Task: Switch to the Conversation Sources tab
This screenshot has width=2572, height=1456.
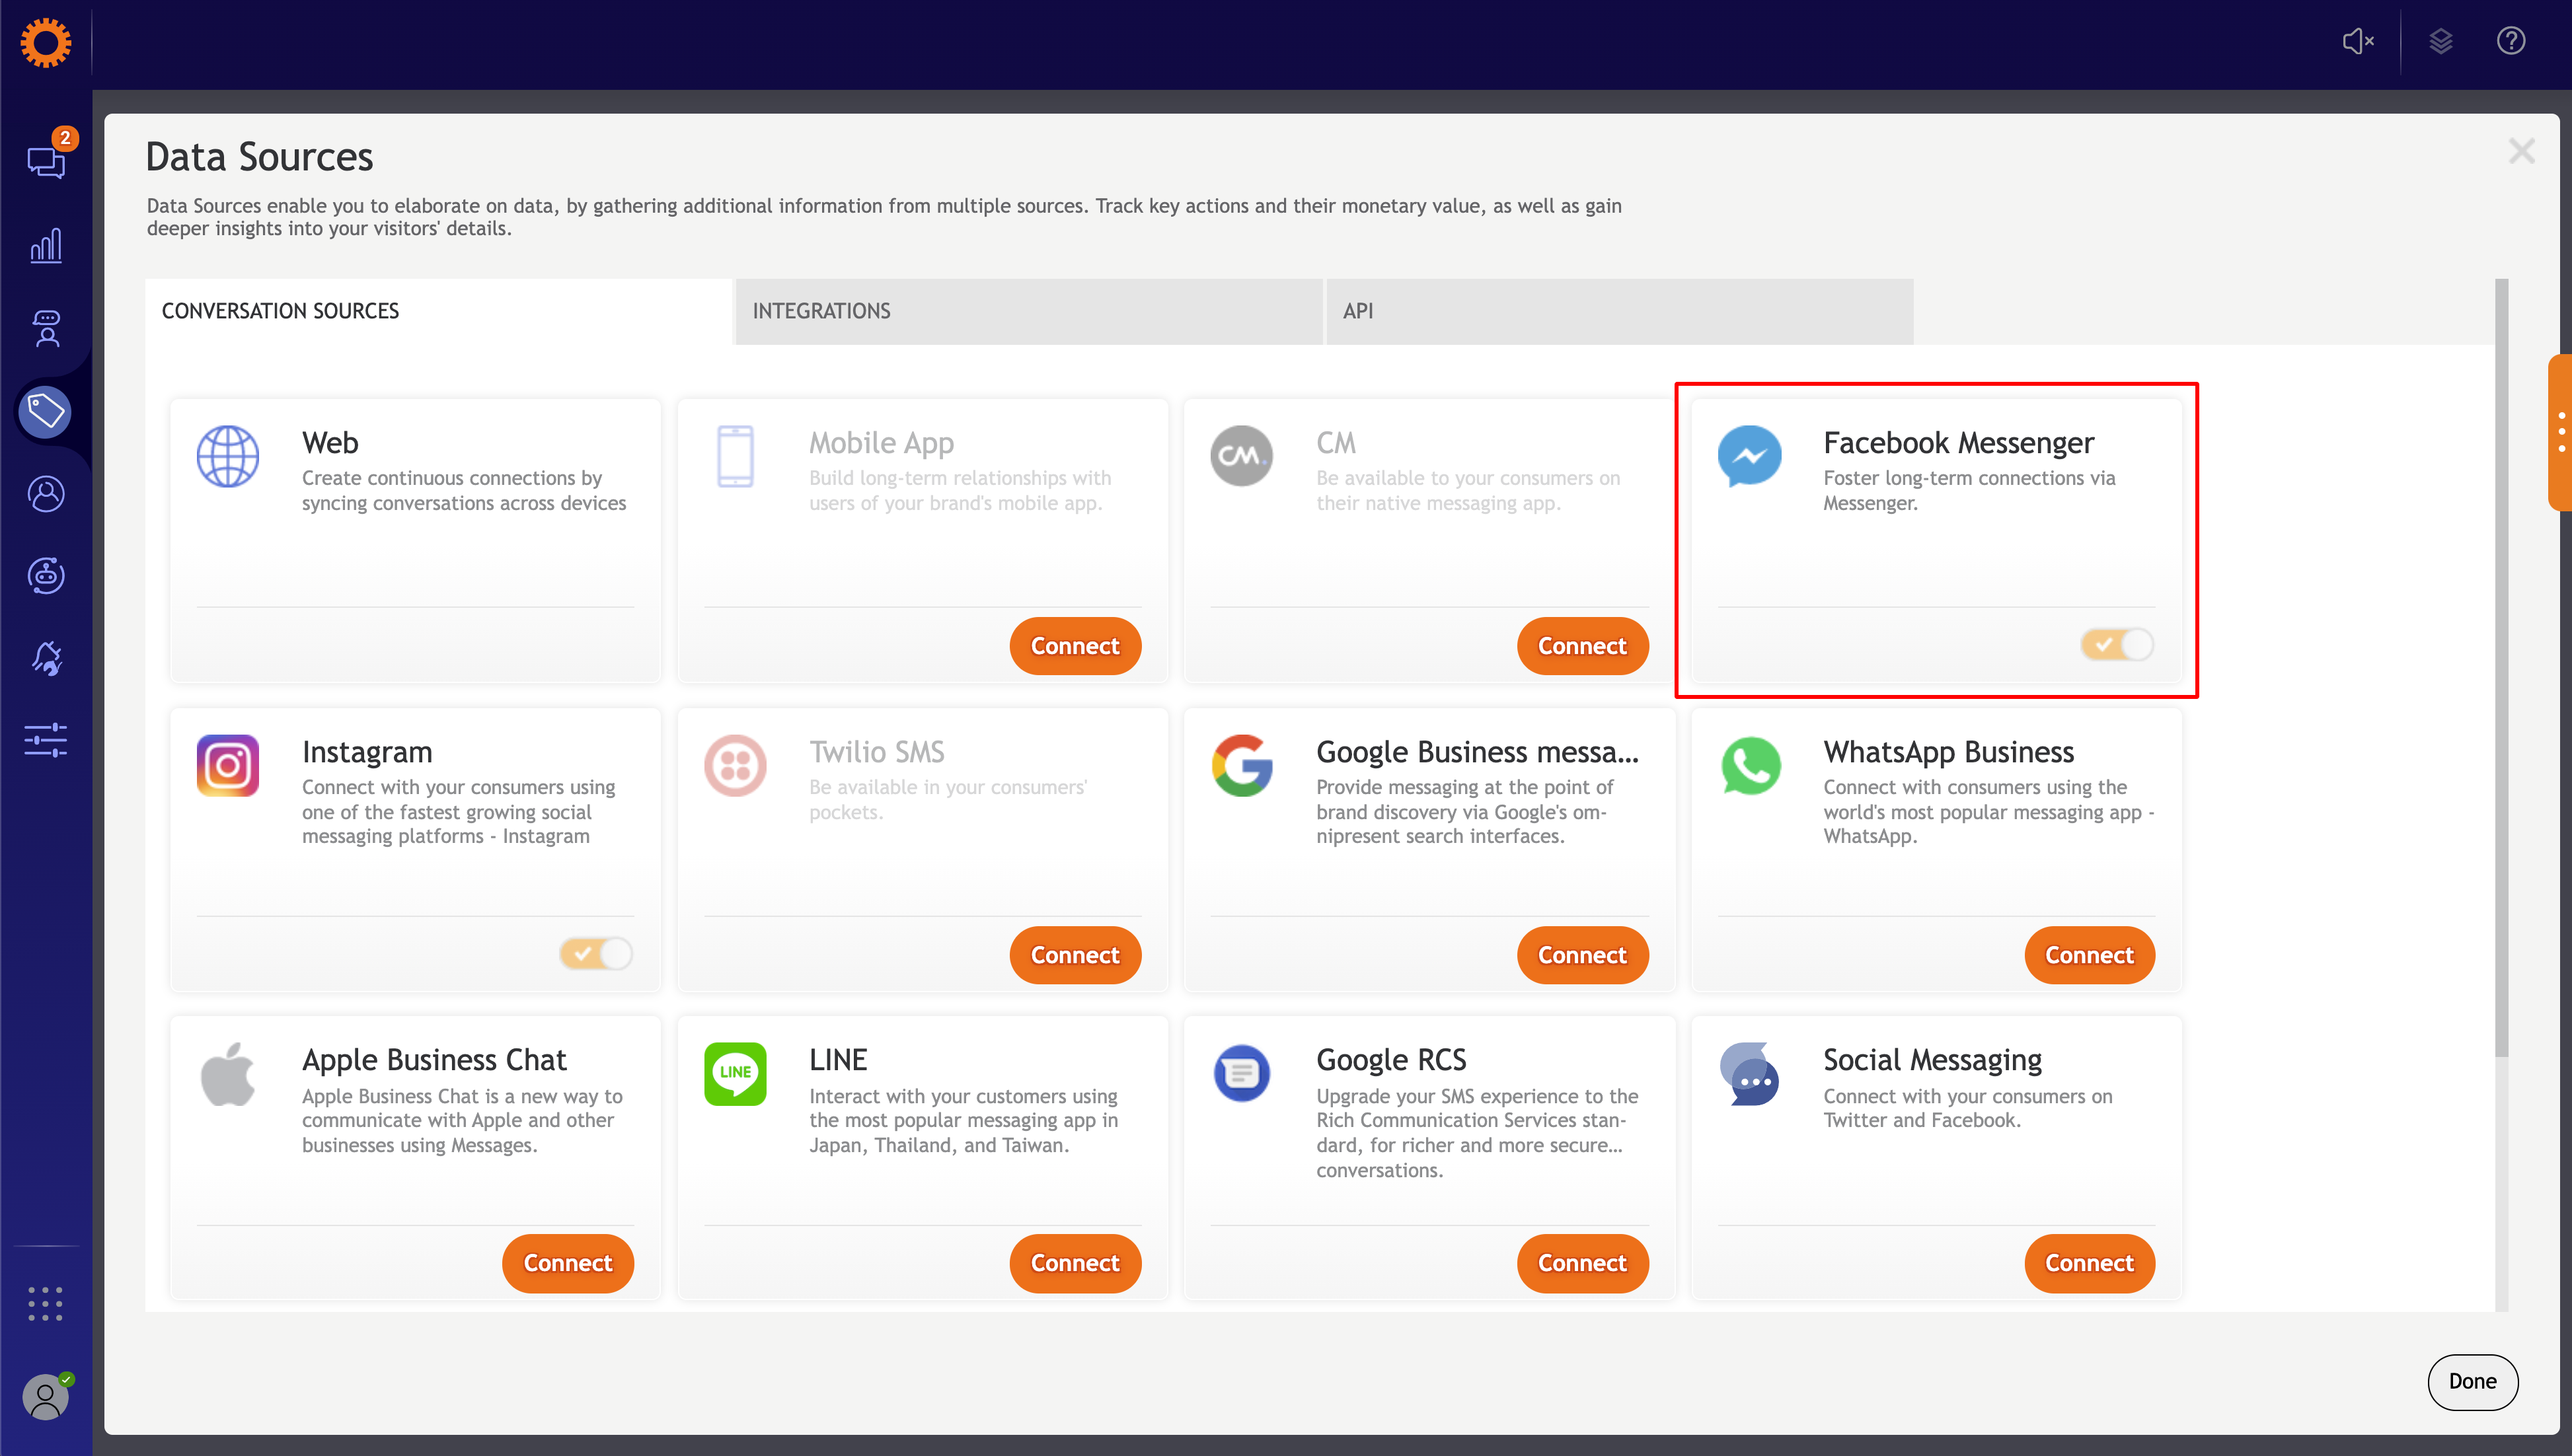Action: click(438, 311)
